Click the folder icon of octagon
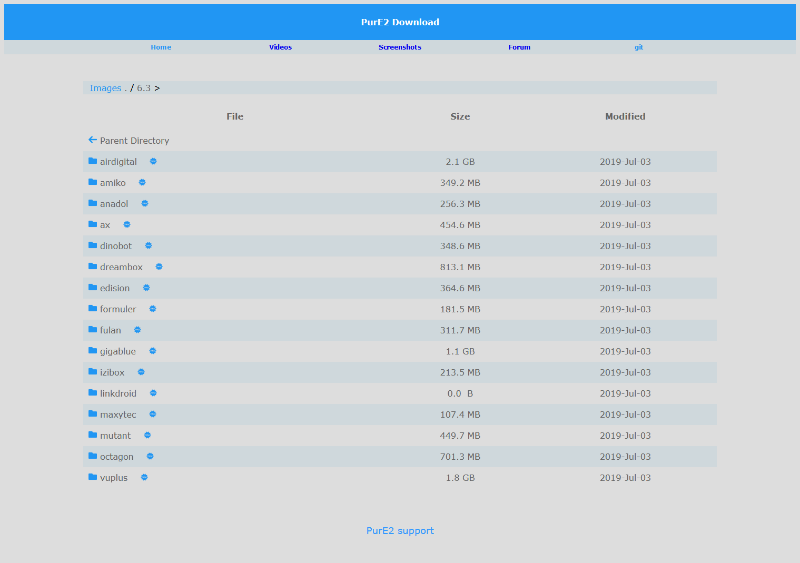800x563 pixels. (x=92, y=456)
